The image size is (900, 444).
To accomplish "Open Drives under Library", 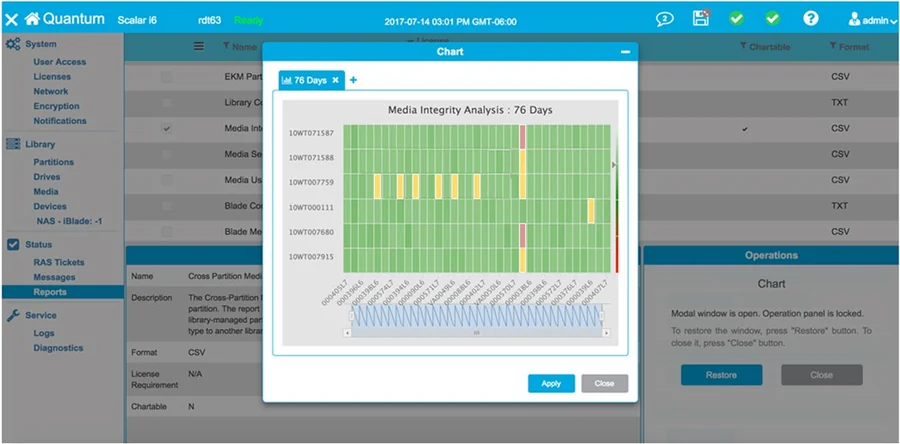I will pyautogui.click(x=46, y=177).
